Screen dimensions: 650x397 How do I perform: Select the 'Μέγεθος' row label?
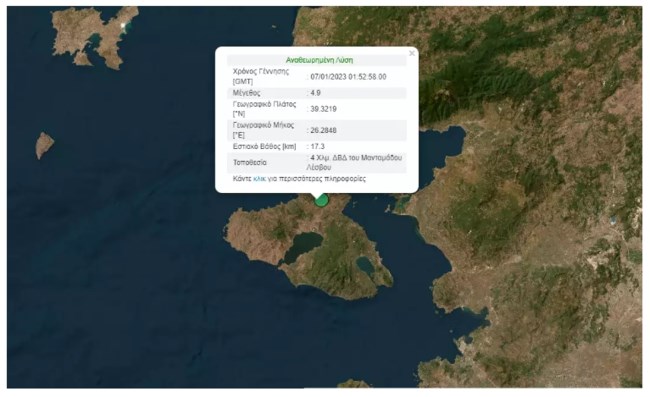(247, 93)
